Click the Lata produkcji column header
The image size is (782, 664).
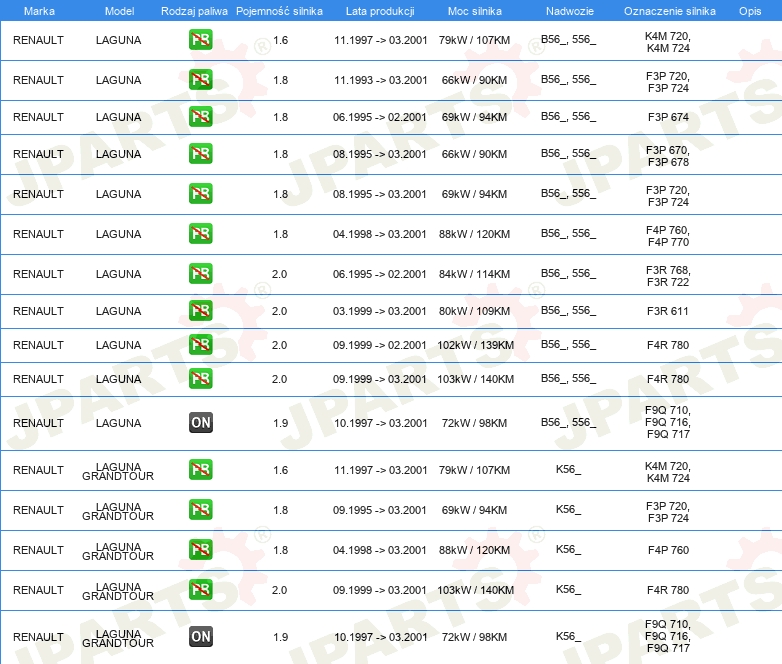(x=380, y=11)
